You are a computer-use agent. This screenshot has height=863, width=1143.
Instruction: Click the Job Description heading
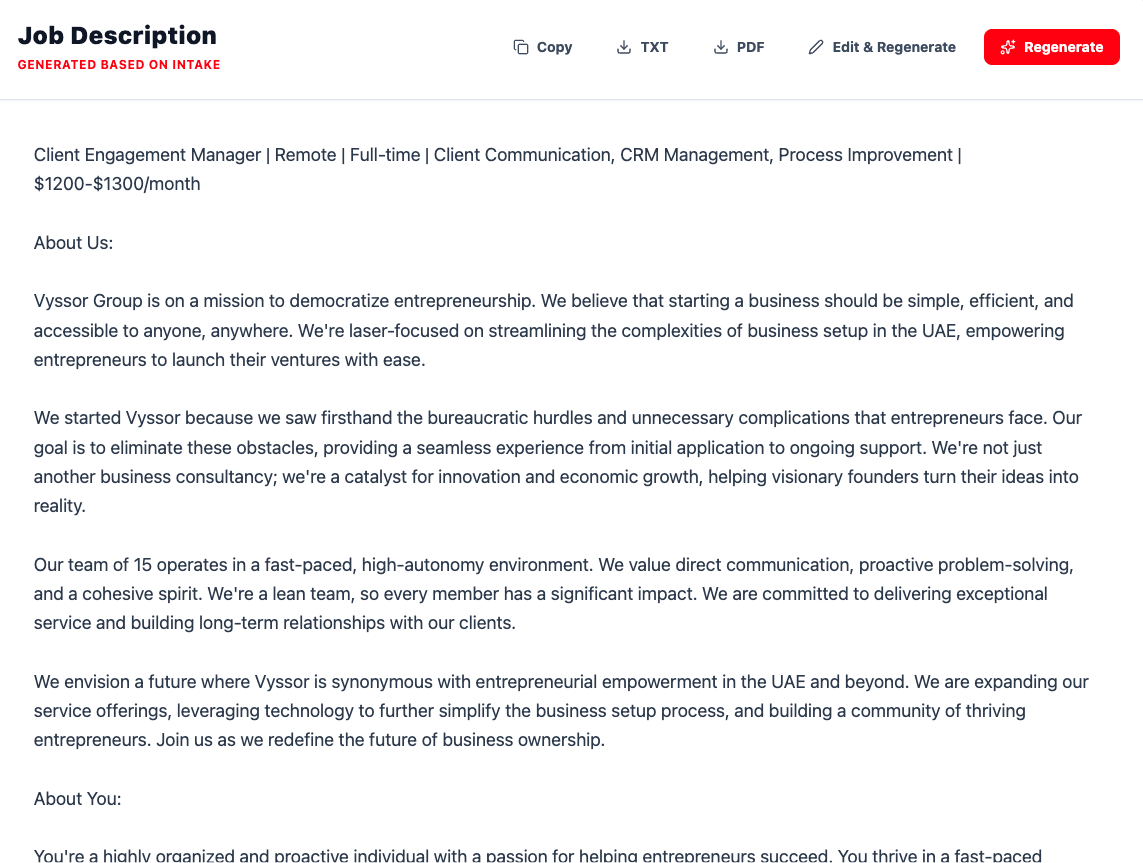click(x=117, y=35)
